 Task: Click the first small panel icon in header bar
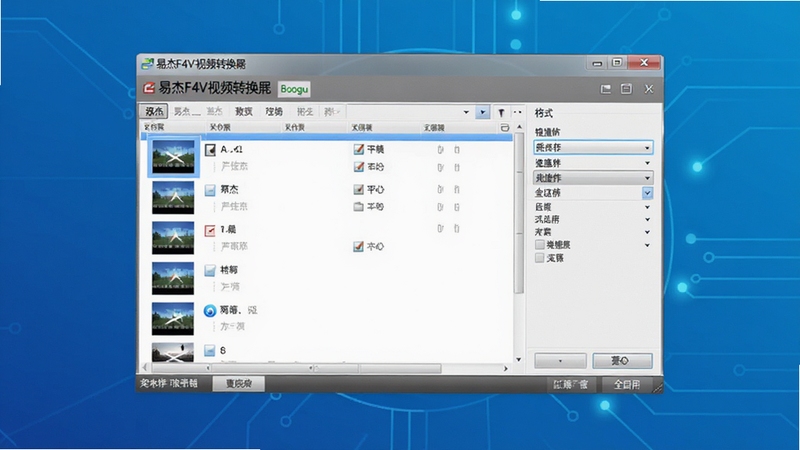tap(606, 89)
